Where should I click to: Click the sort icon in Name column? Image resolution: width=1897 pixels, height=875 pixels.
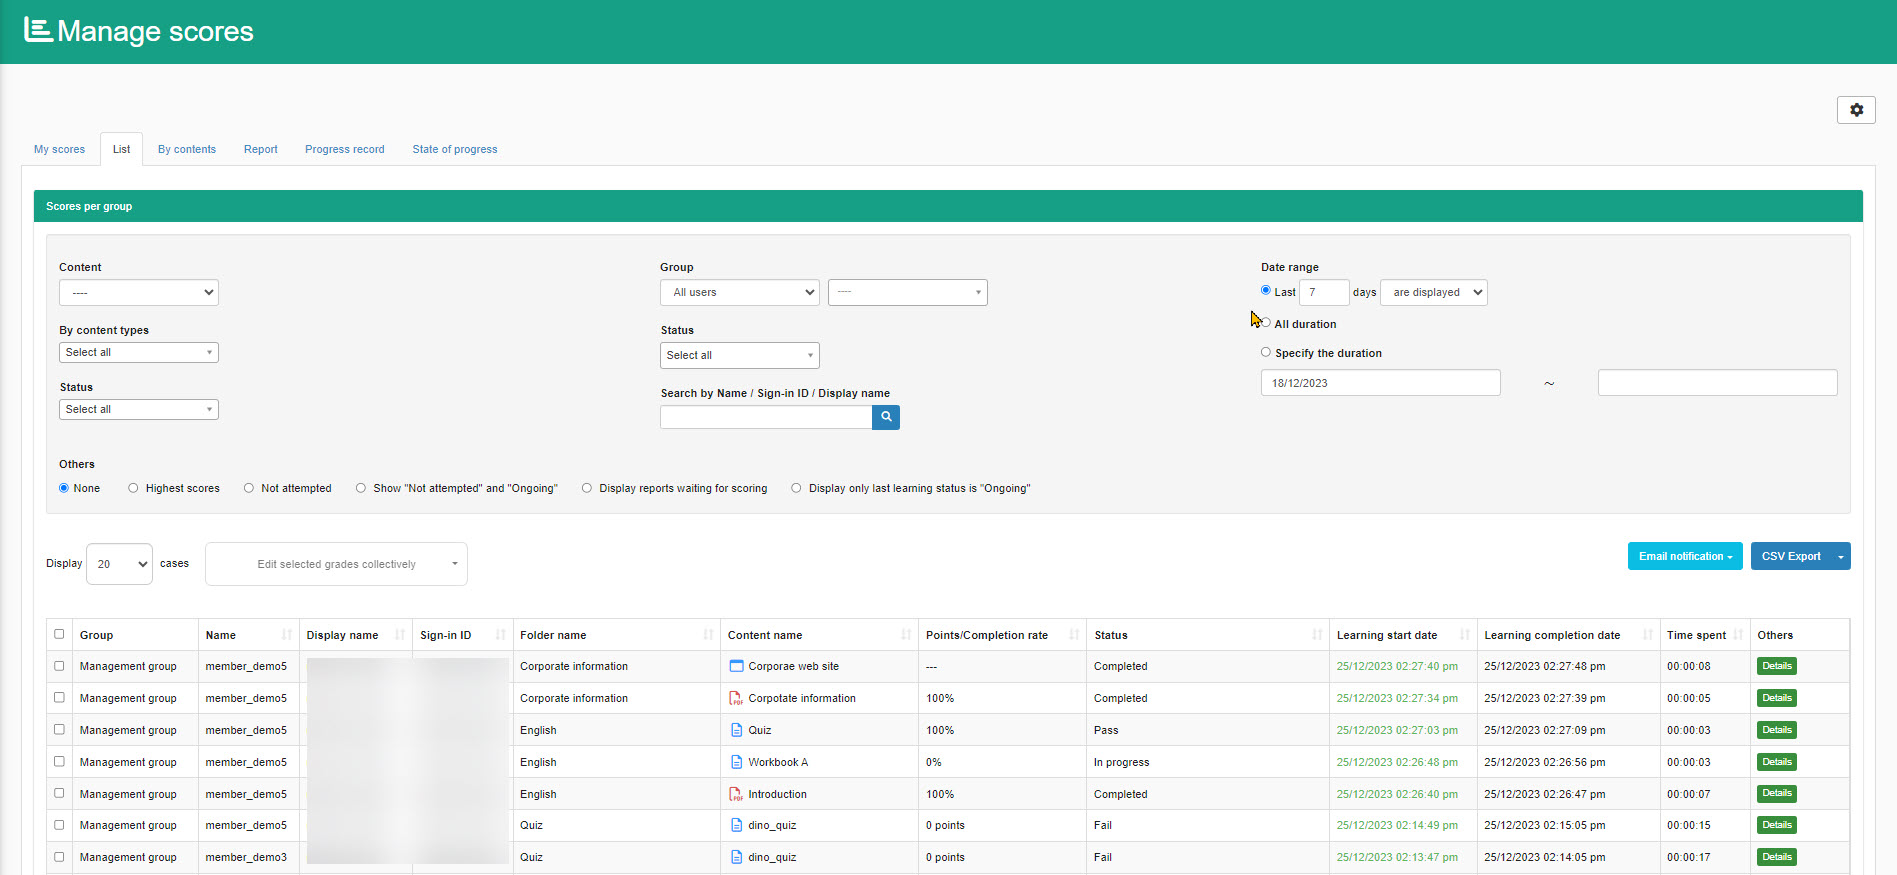click(x=287, y=635)
